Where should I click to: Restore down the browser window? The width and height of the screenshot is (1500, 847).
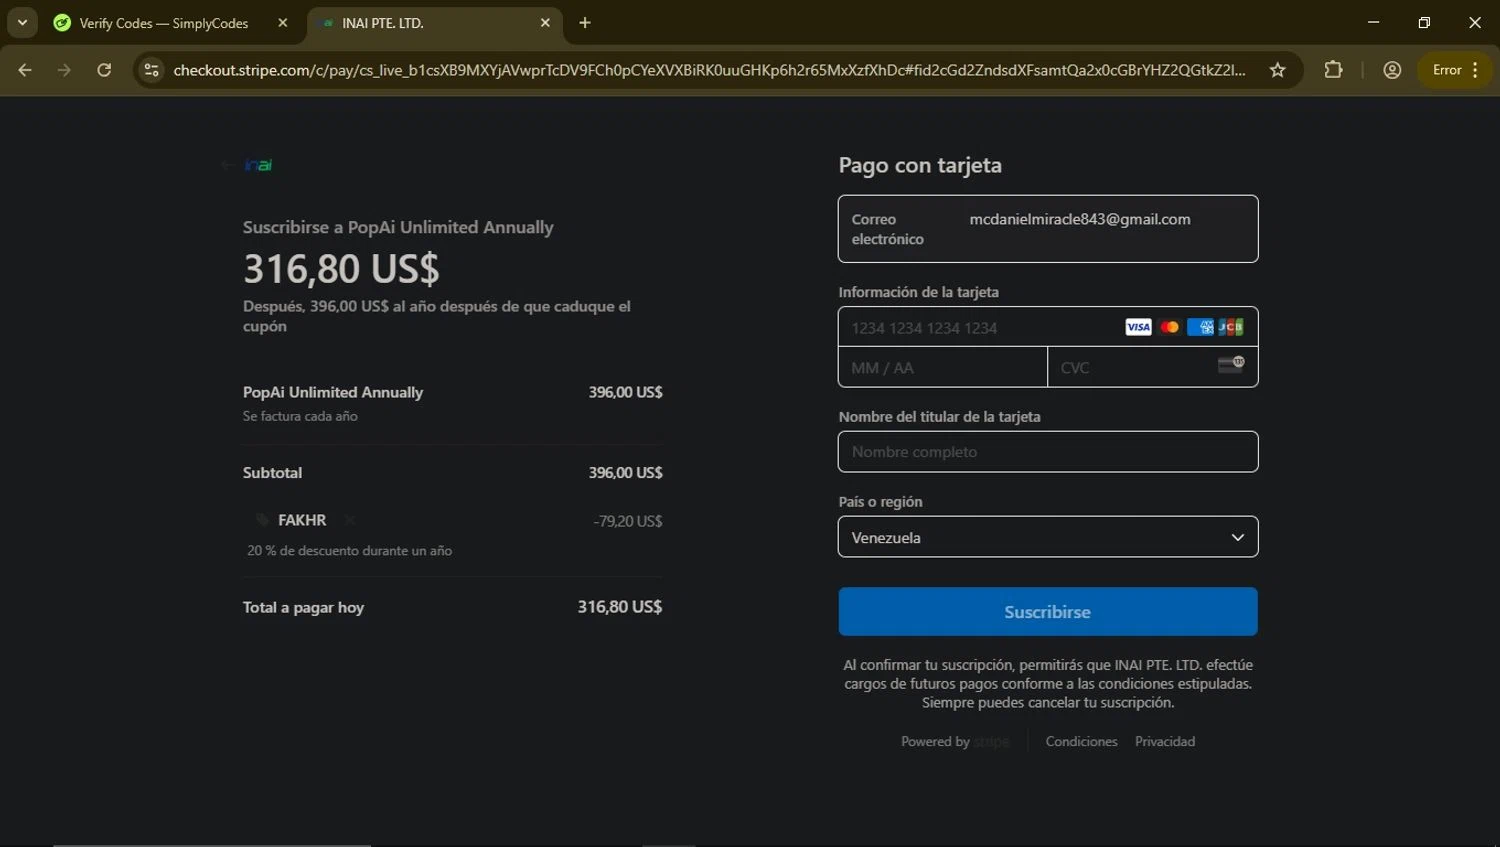click(x=1424, y=22)
